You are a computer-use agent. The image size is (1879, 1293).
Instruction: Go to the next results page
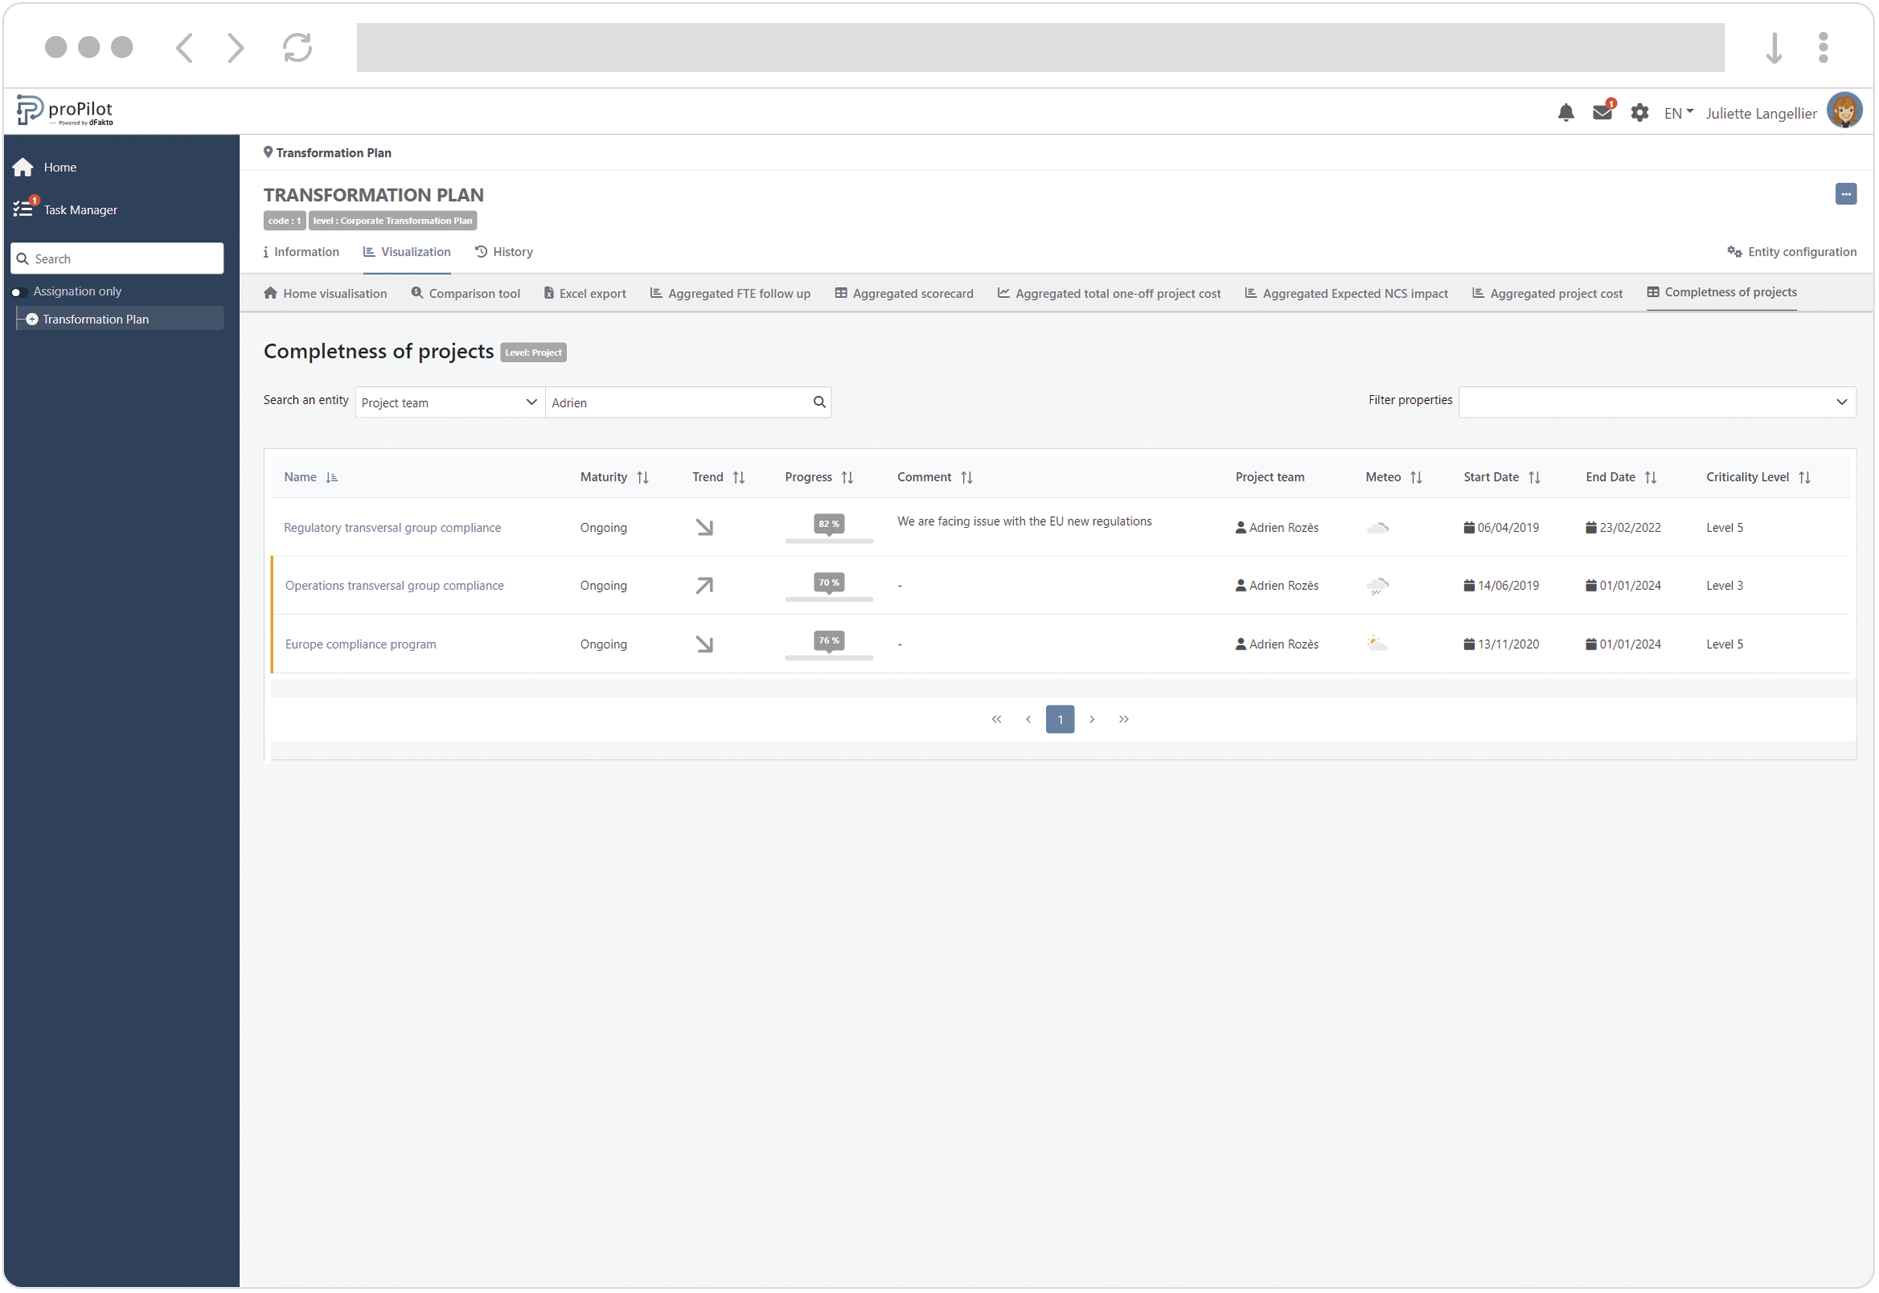coord(1092,720)
